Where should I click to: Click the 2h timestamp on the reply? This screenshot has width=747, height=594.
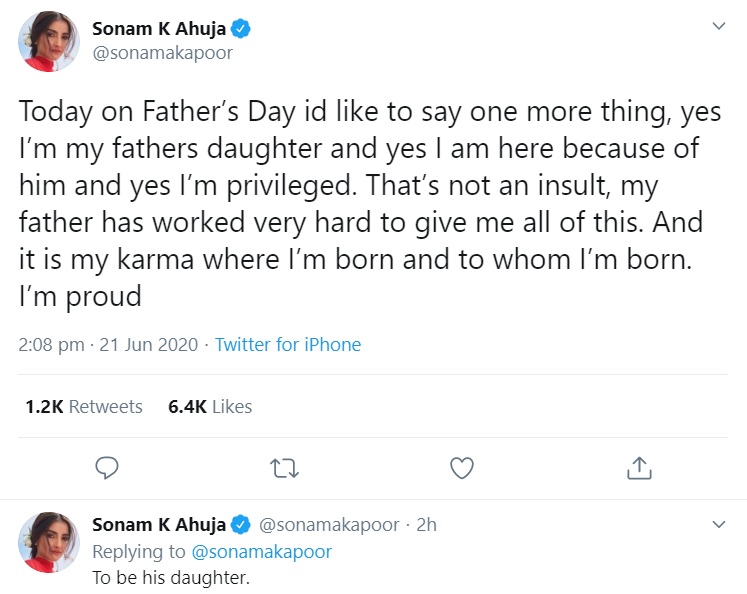click(x=426, y=525)
